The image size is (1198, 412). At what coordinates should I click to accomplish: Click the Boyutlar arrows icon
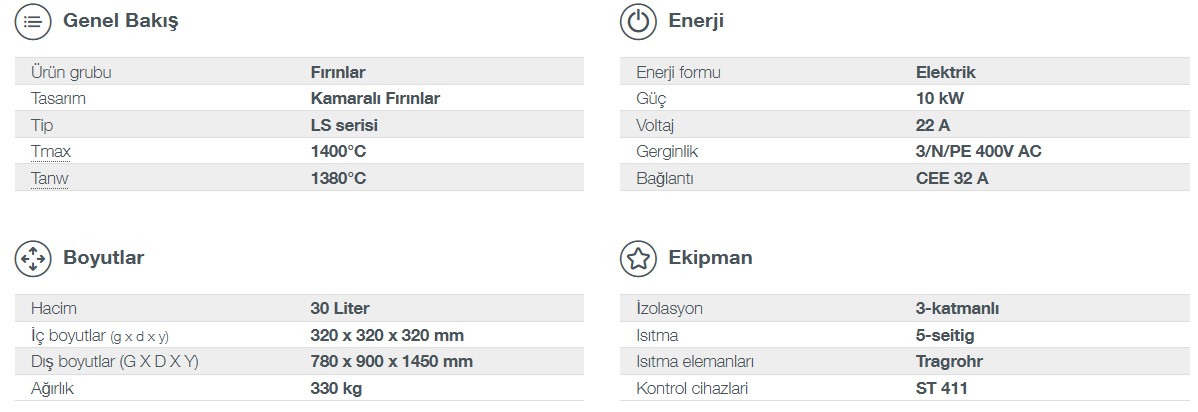[33, 258]
